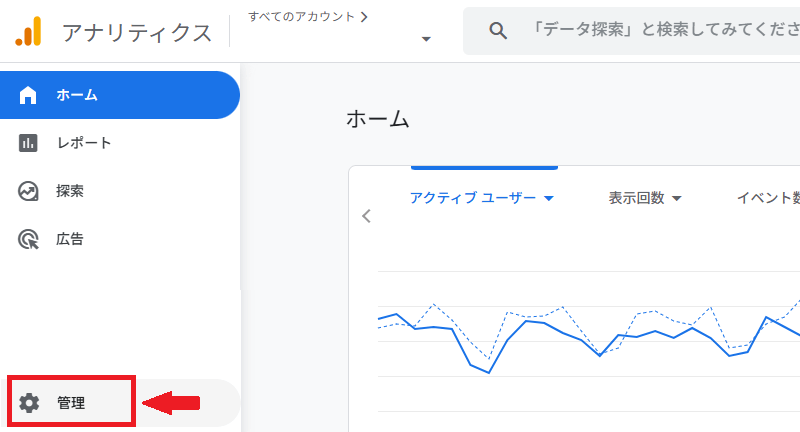Click the 管理 gear icon

click(x=29, y=403)
